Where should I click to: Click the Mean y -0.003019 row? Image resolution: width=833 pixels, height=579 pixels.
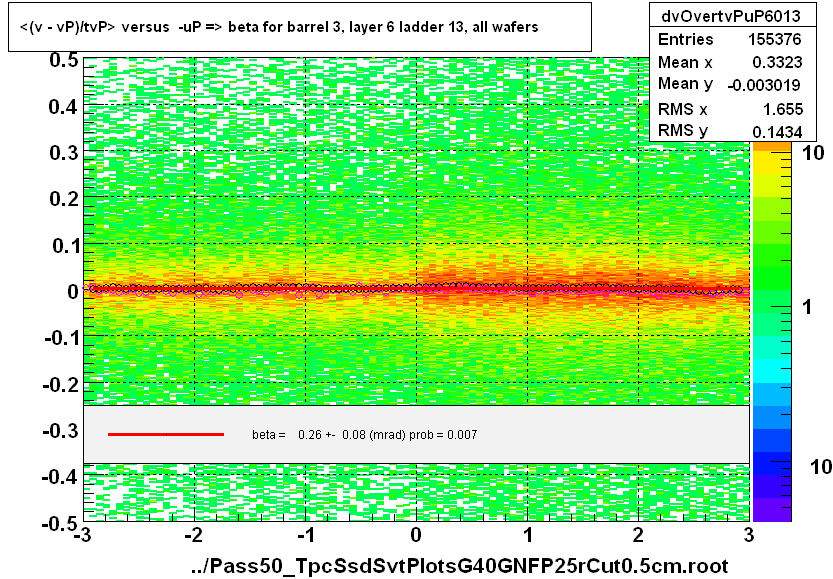(729, 84)
